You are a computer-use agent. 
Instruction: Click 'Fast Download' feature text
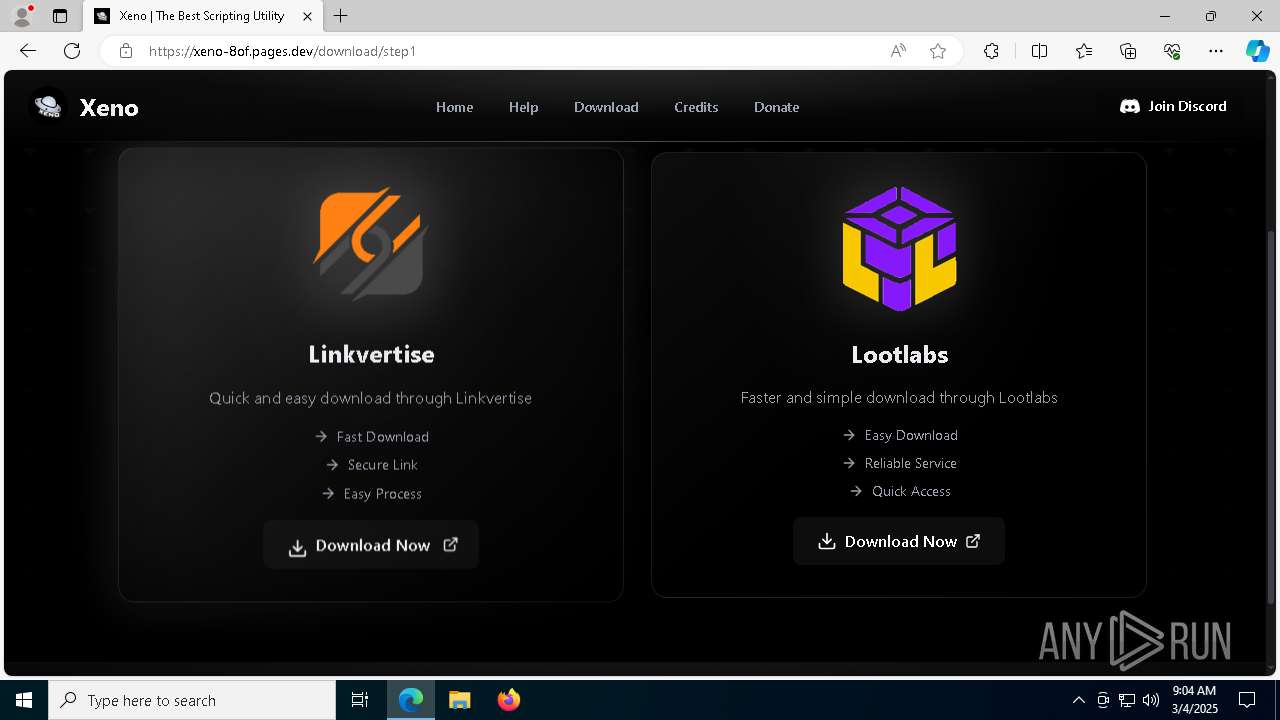(x=382, y=437)
